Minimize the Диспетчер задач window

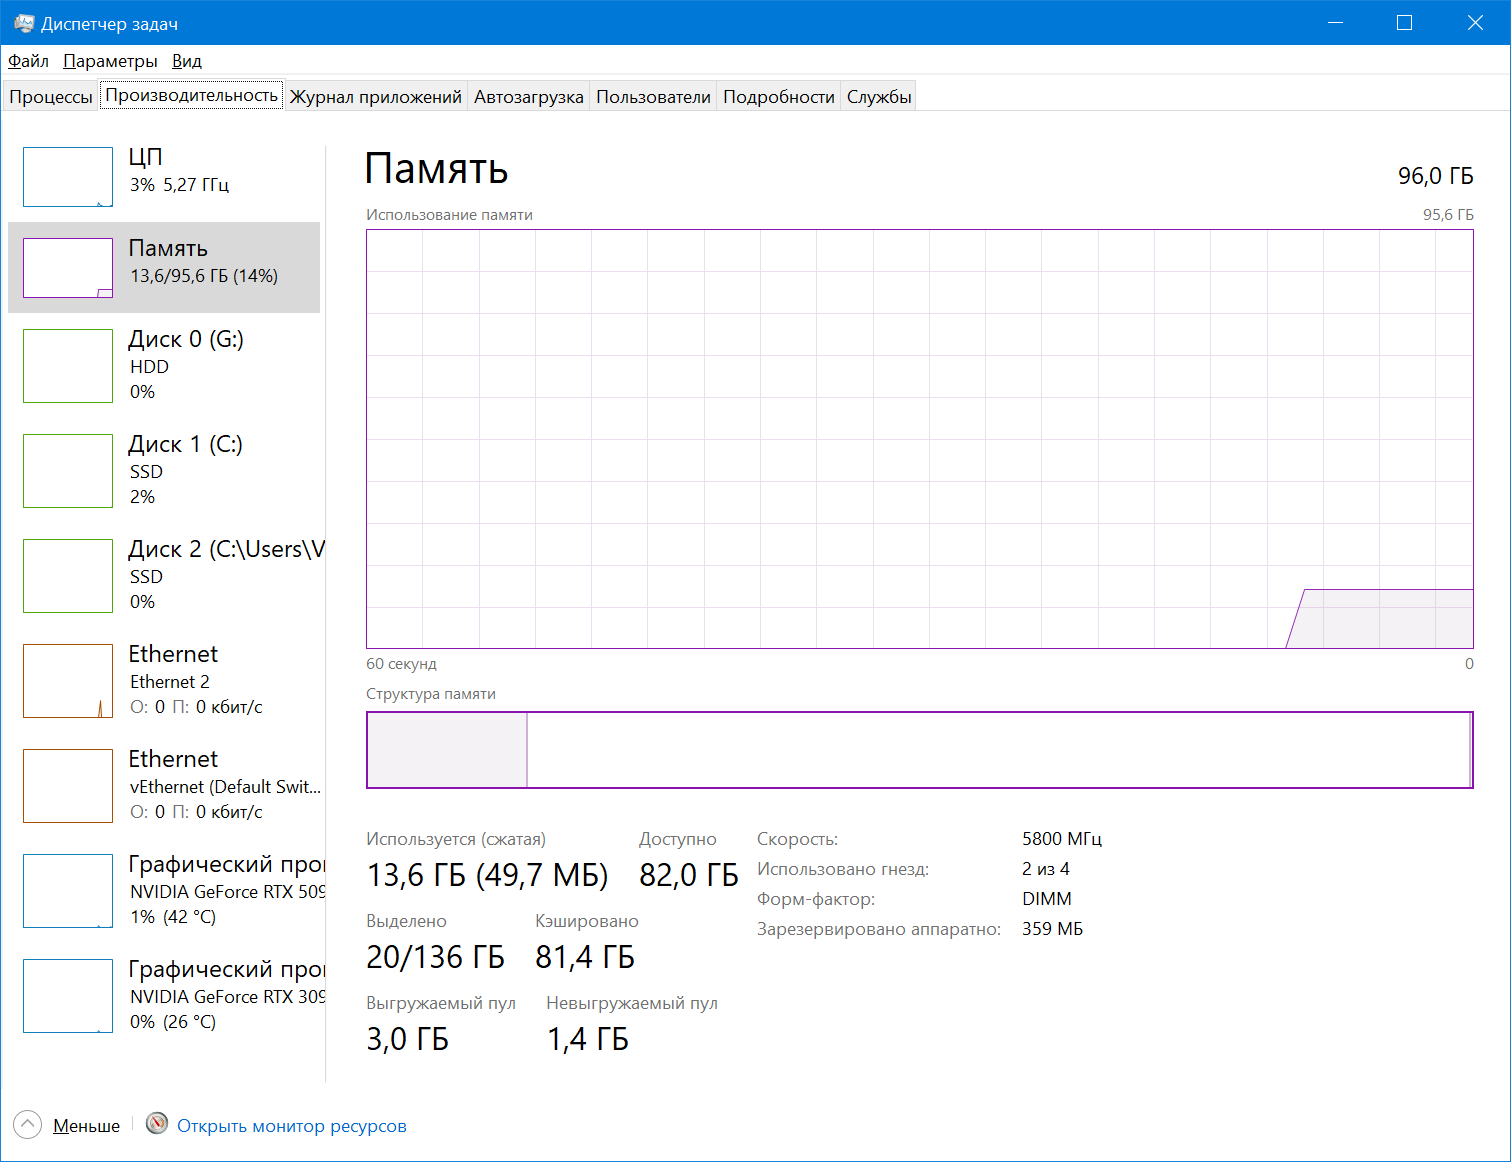click(x=1335, y=23)
